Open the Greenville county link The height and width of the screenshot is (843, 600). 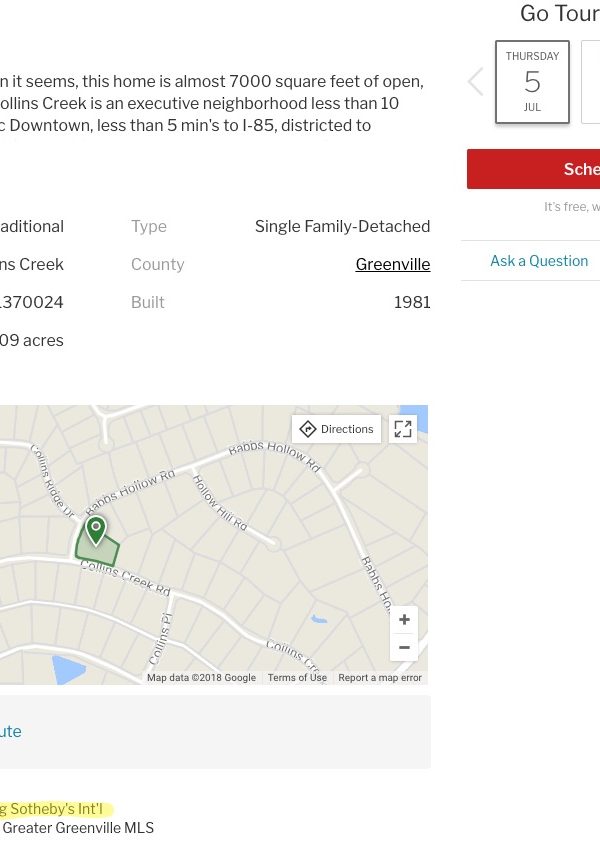click(392, 264)
